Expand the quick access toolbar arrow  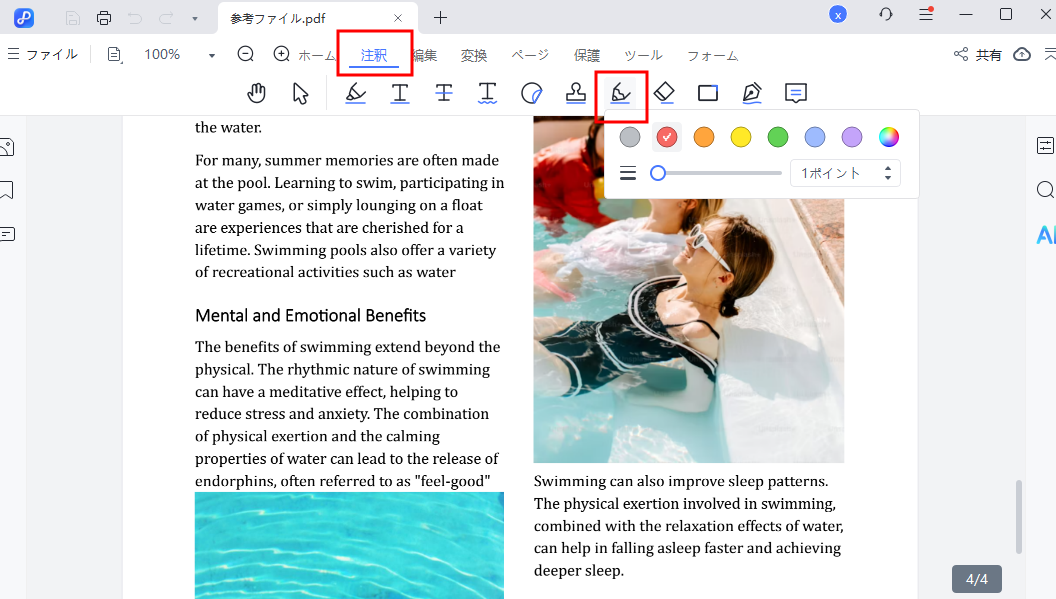coord(194,17)
